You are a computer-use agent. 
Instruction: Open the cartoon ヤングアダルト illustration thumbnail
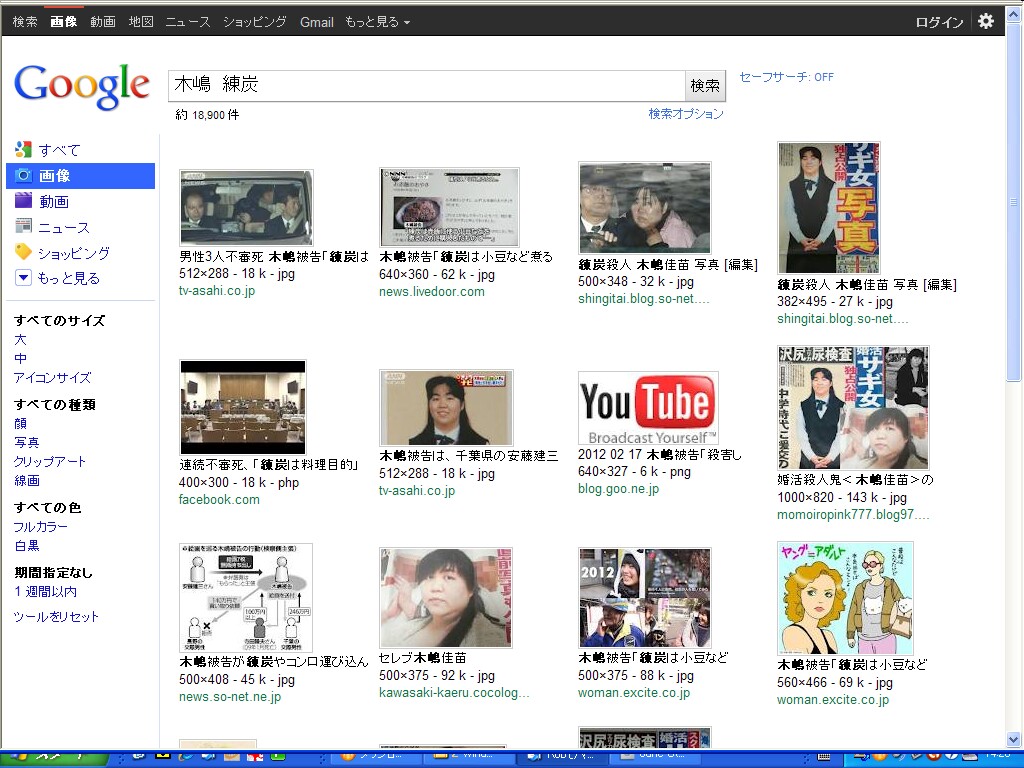pos(845,598)
